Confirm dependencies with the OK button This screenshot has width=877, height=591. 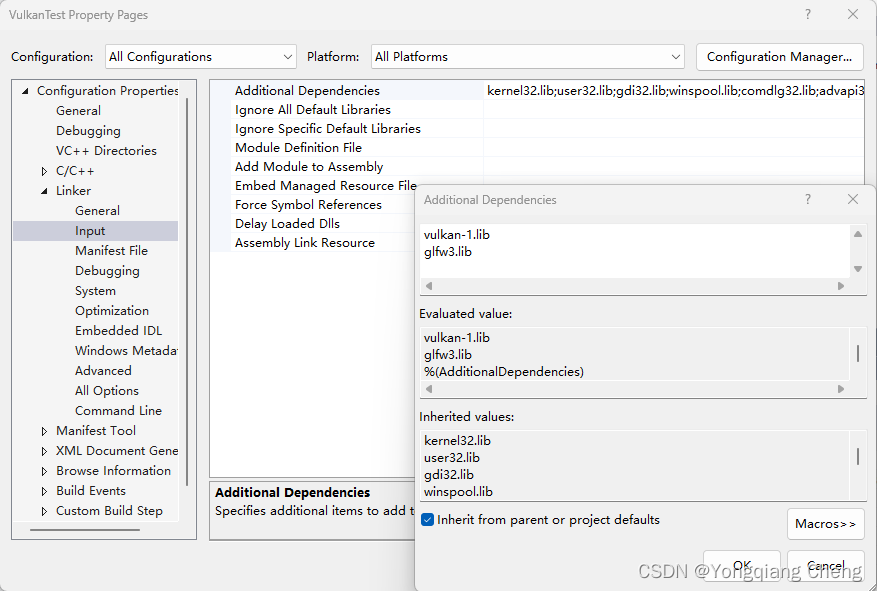[x=742, y=565]
